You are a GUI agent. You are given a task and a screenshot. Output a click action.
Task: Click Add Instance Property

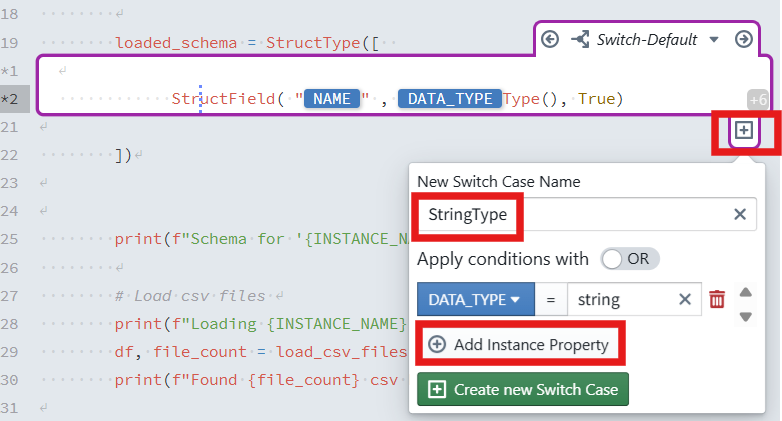[519, 344]
